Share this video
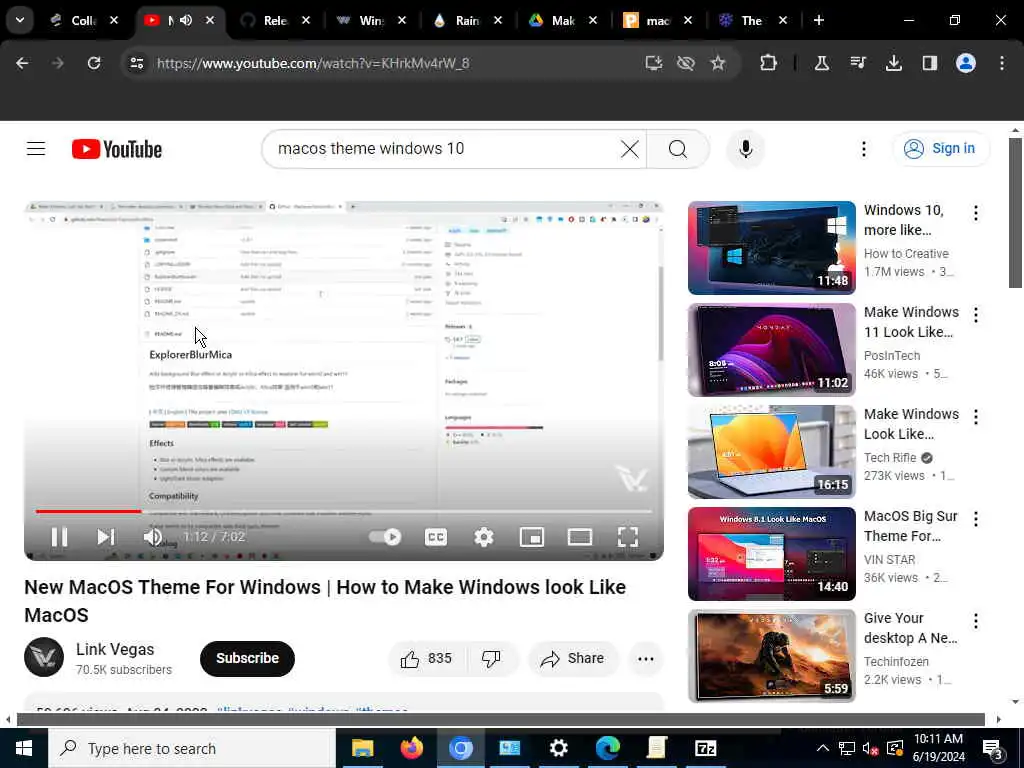This screenshot has height=768, width=1024. (x=572, y=658)
